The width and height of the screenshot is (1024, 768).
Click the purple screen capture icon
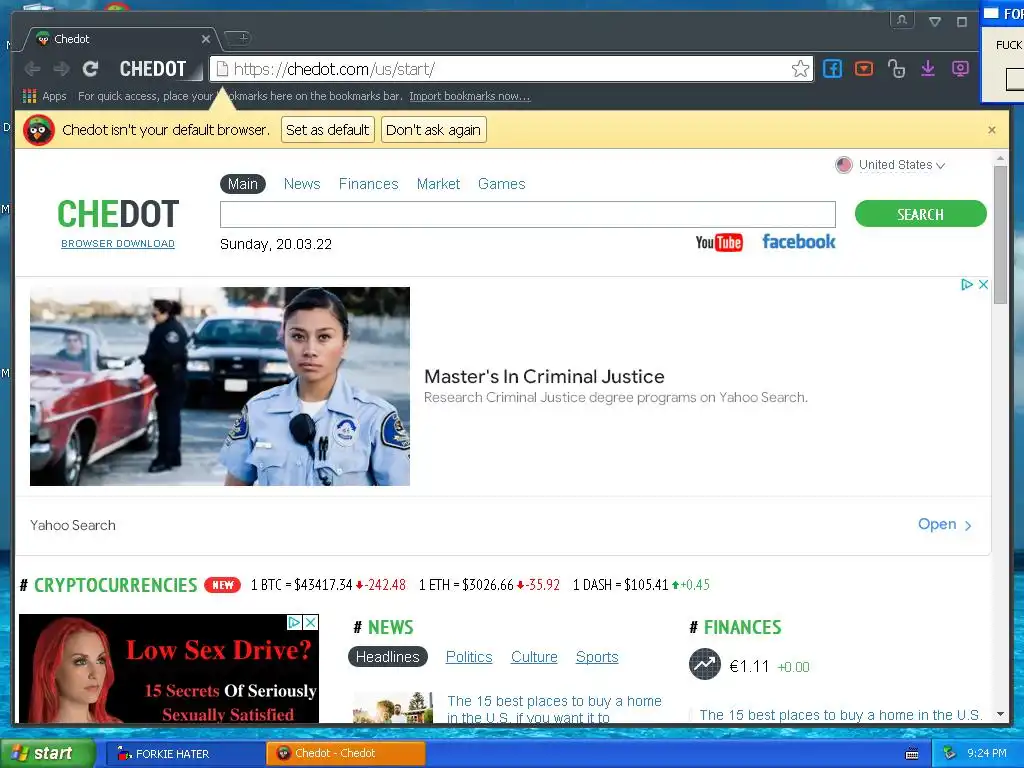point(960,69)
